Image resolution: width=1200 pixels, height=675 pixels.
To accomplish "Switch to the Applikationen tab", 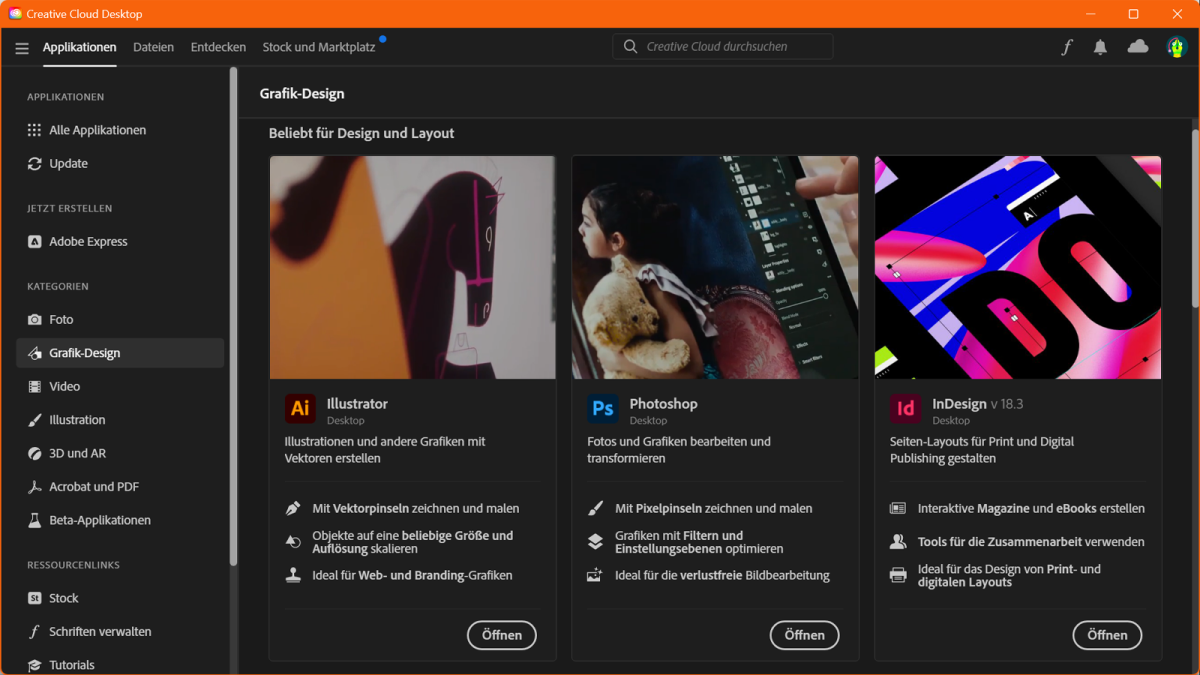I will tap(79, 47).
